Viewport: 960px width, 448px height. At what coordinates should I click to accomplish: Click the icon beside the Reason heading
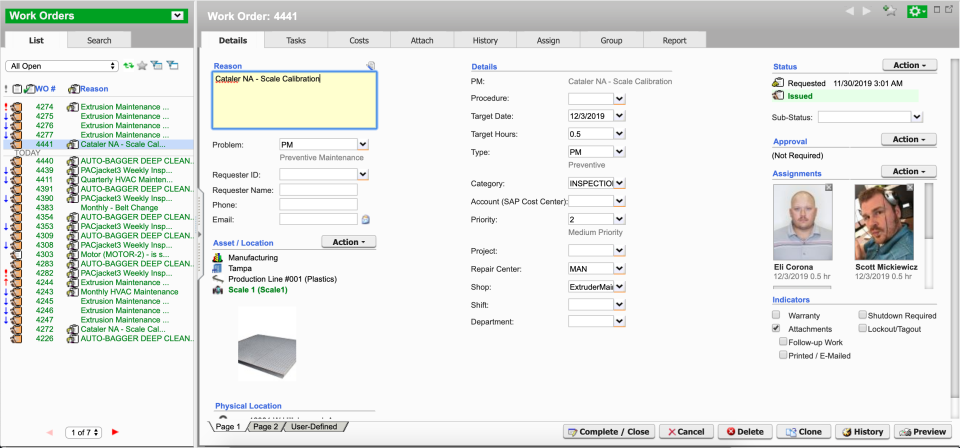point(371,66)
